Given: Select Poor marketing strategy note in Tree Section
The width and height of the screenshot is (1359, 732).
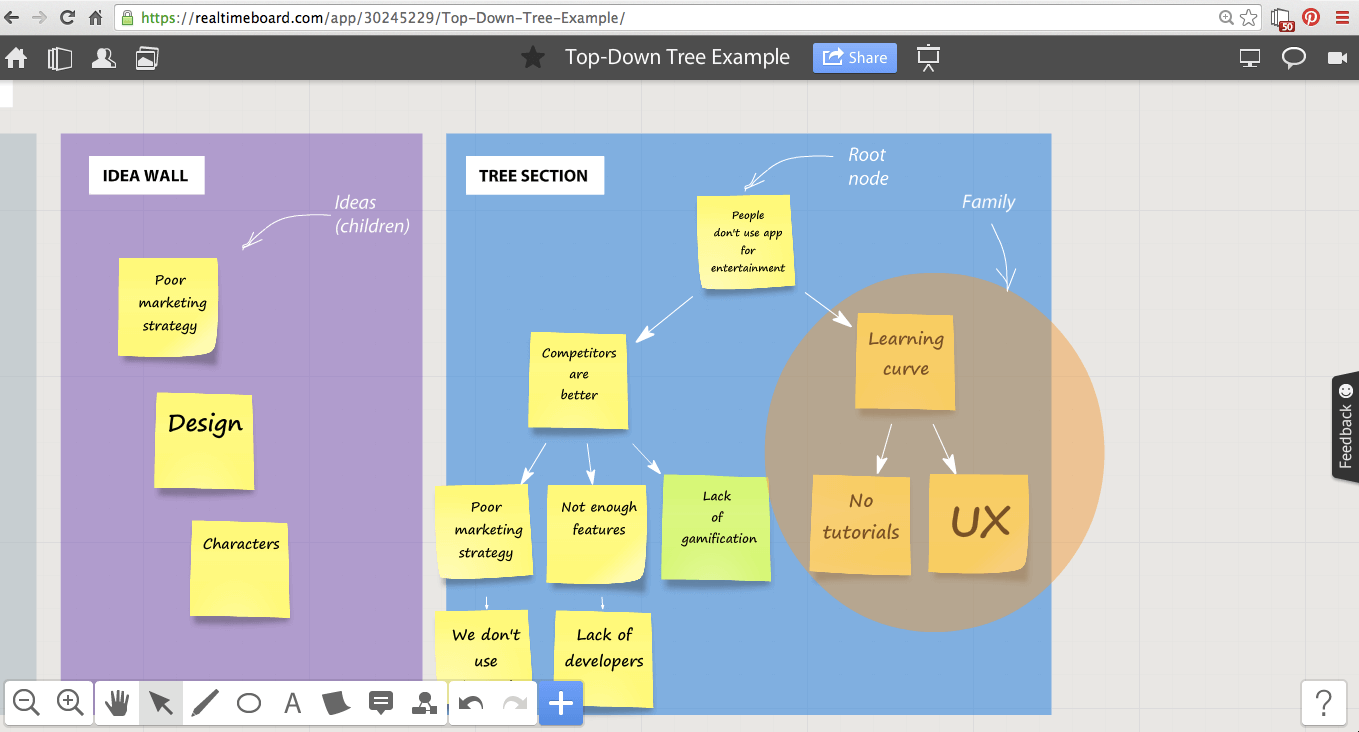Looking at the screenshot, I should click(x=486, y=532).
